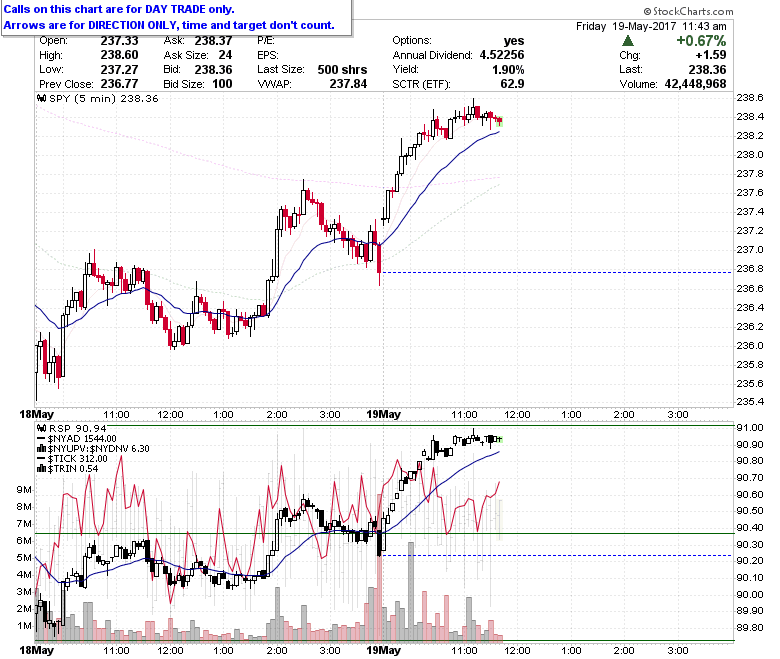Select the $TICK 312.00 legend entry
This screenshot has width=780, height=659.
(78, 459)
